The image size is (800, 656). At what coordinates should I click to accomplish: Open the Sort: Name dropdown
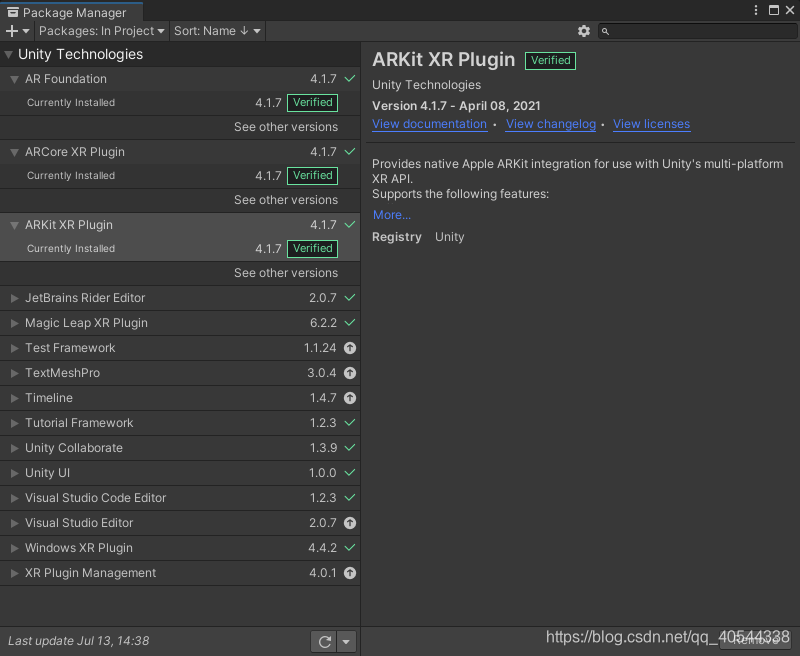click(x=217, y=31)
